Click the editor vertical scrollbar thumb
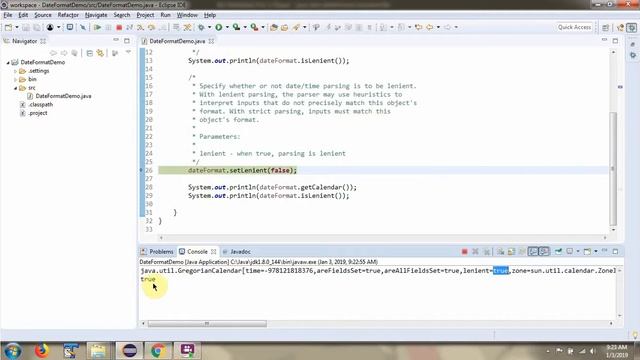Screen dimensions: 640x360 tap(613, 169)
